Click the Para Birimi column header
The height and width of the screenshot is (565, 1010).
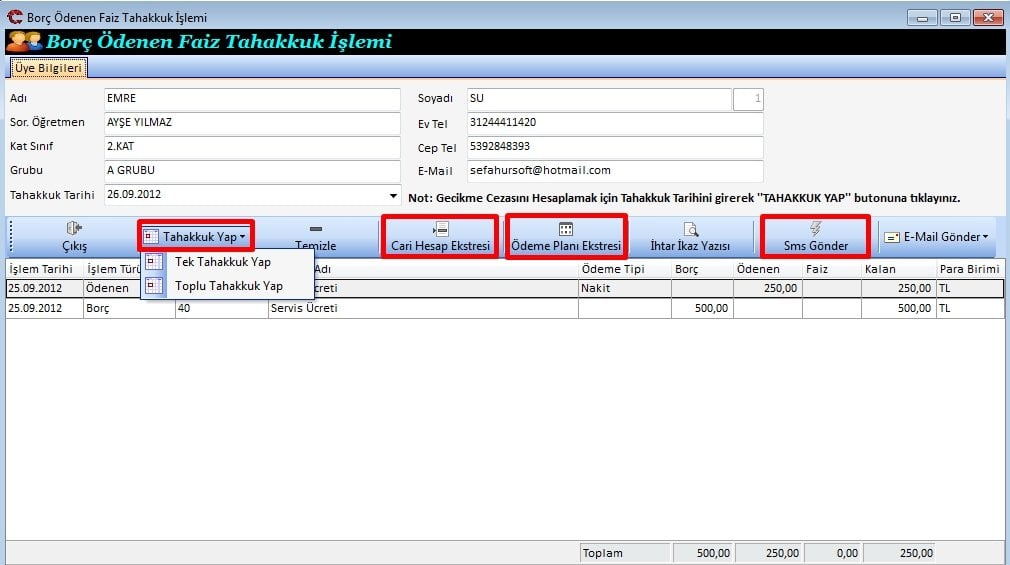point(969,270)
